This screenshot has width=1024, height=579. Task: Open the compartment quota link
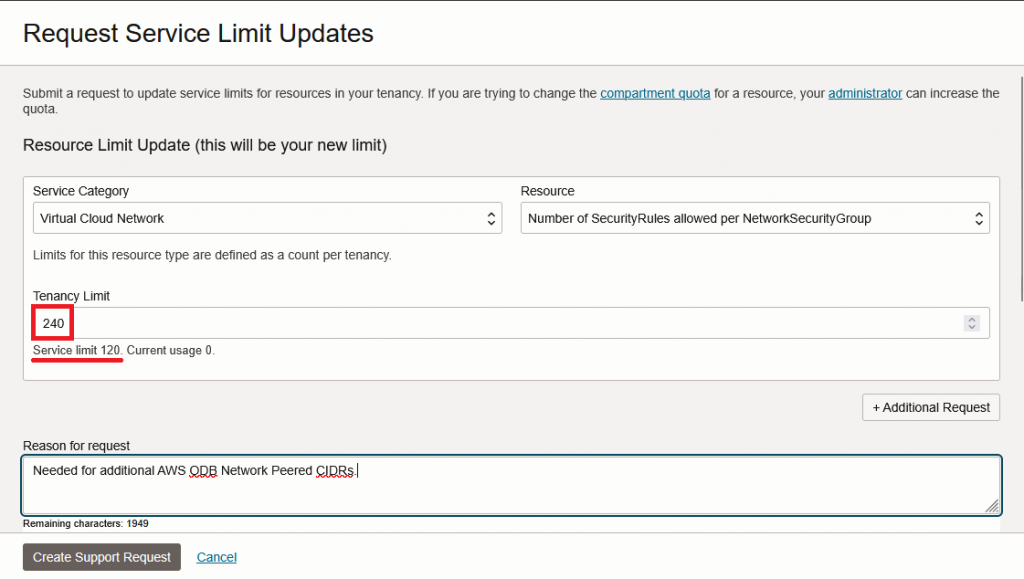coord(655,93)
